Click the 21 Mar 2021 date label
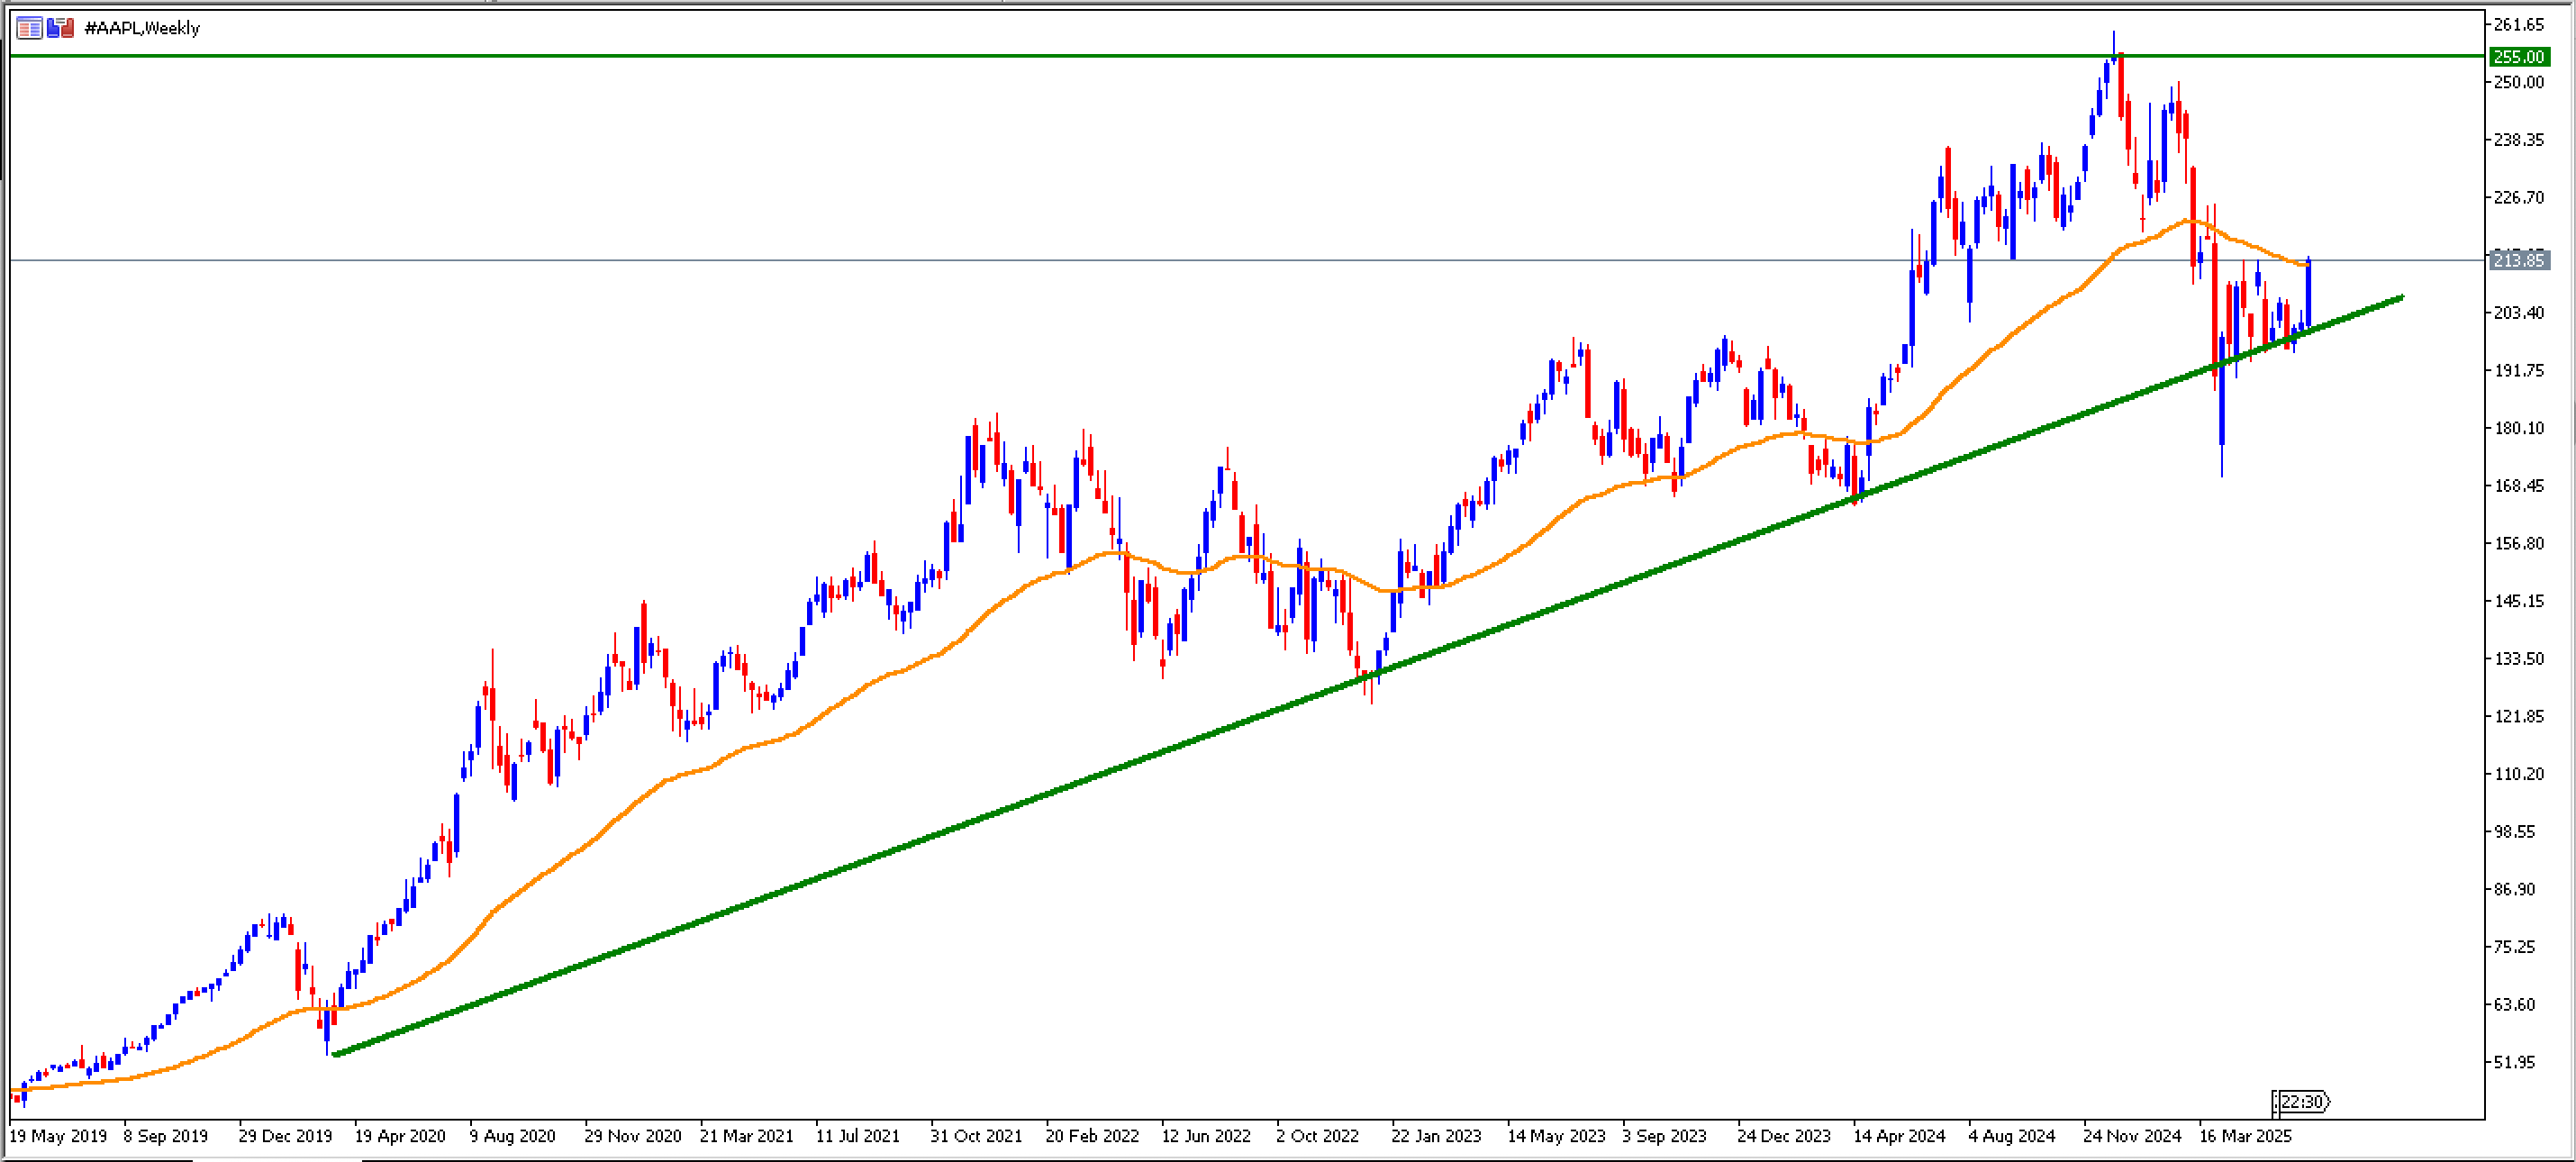The height and width of the screenshot is (1162, 2576). [747, 1137]
